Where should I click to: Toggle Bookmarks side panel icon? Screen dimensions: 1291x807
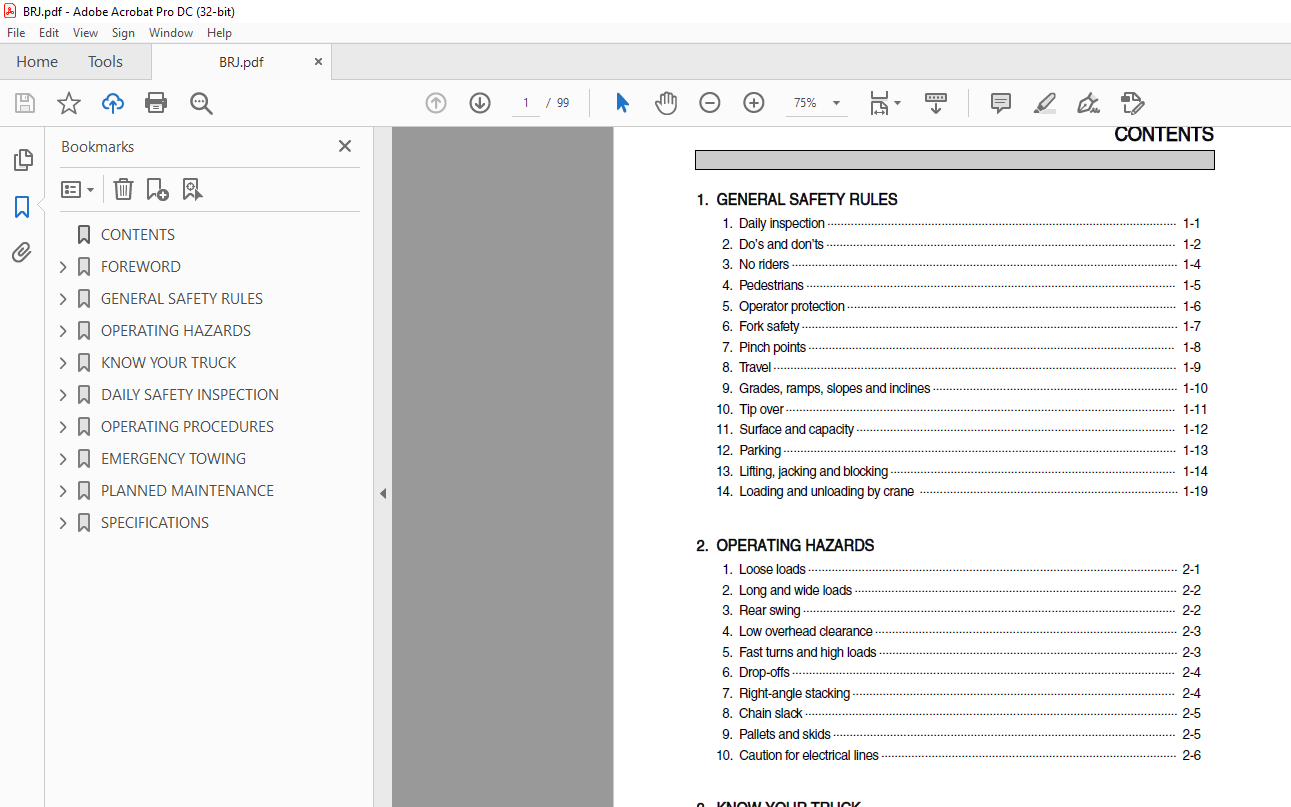[x=22, y=207]
